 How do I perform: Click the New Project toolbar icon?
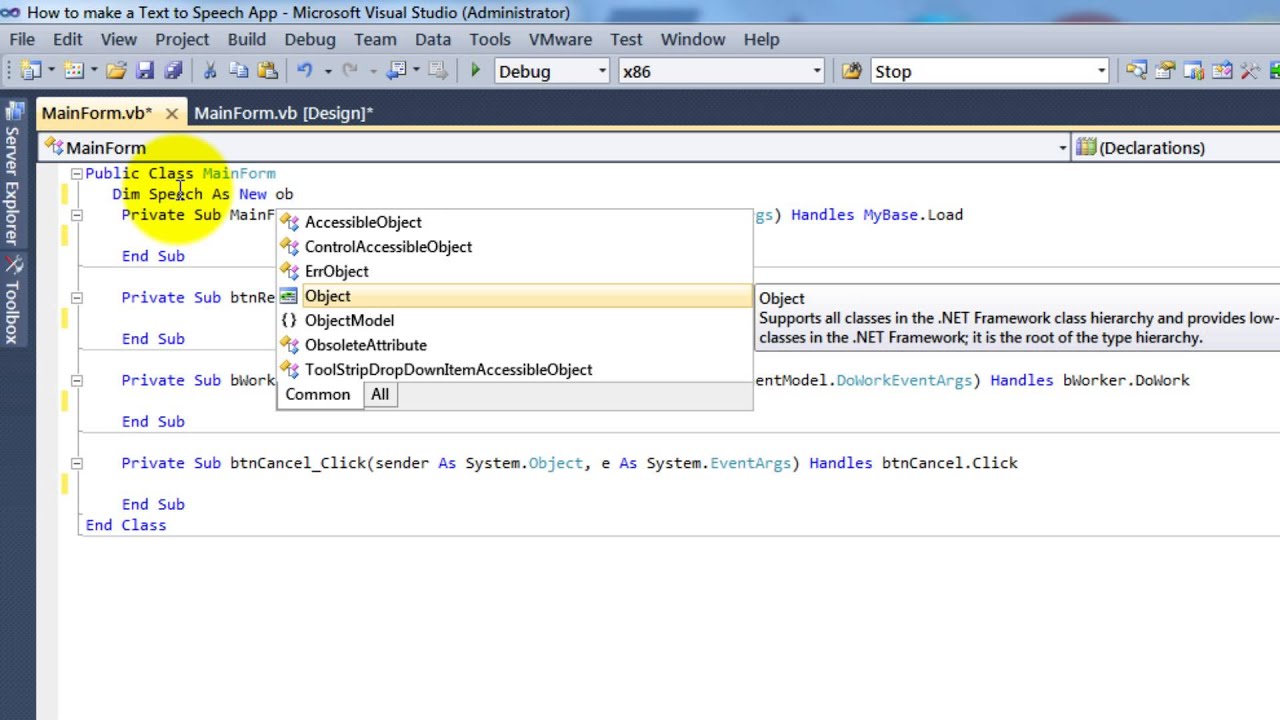(31, 71)
